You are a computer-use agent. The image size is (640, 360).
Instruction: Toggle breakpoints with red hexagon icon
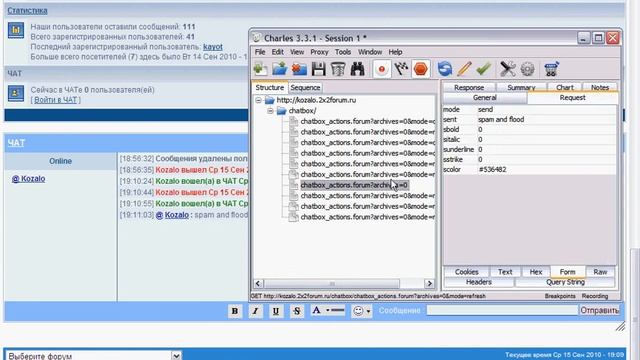point(421,69)
